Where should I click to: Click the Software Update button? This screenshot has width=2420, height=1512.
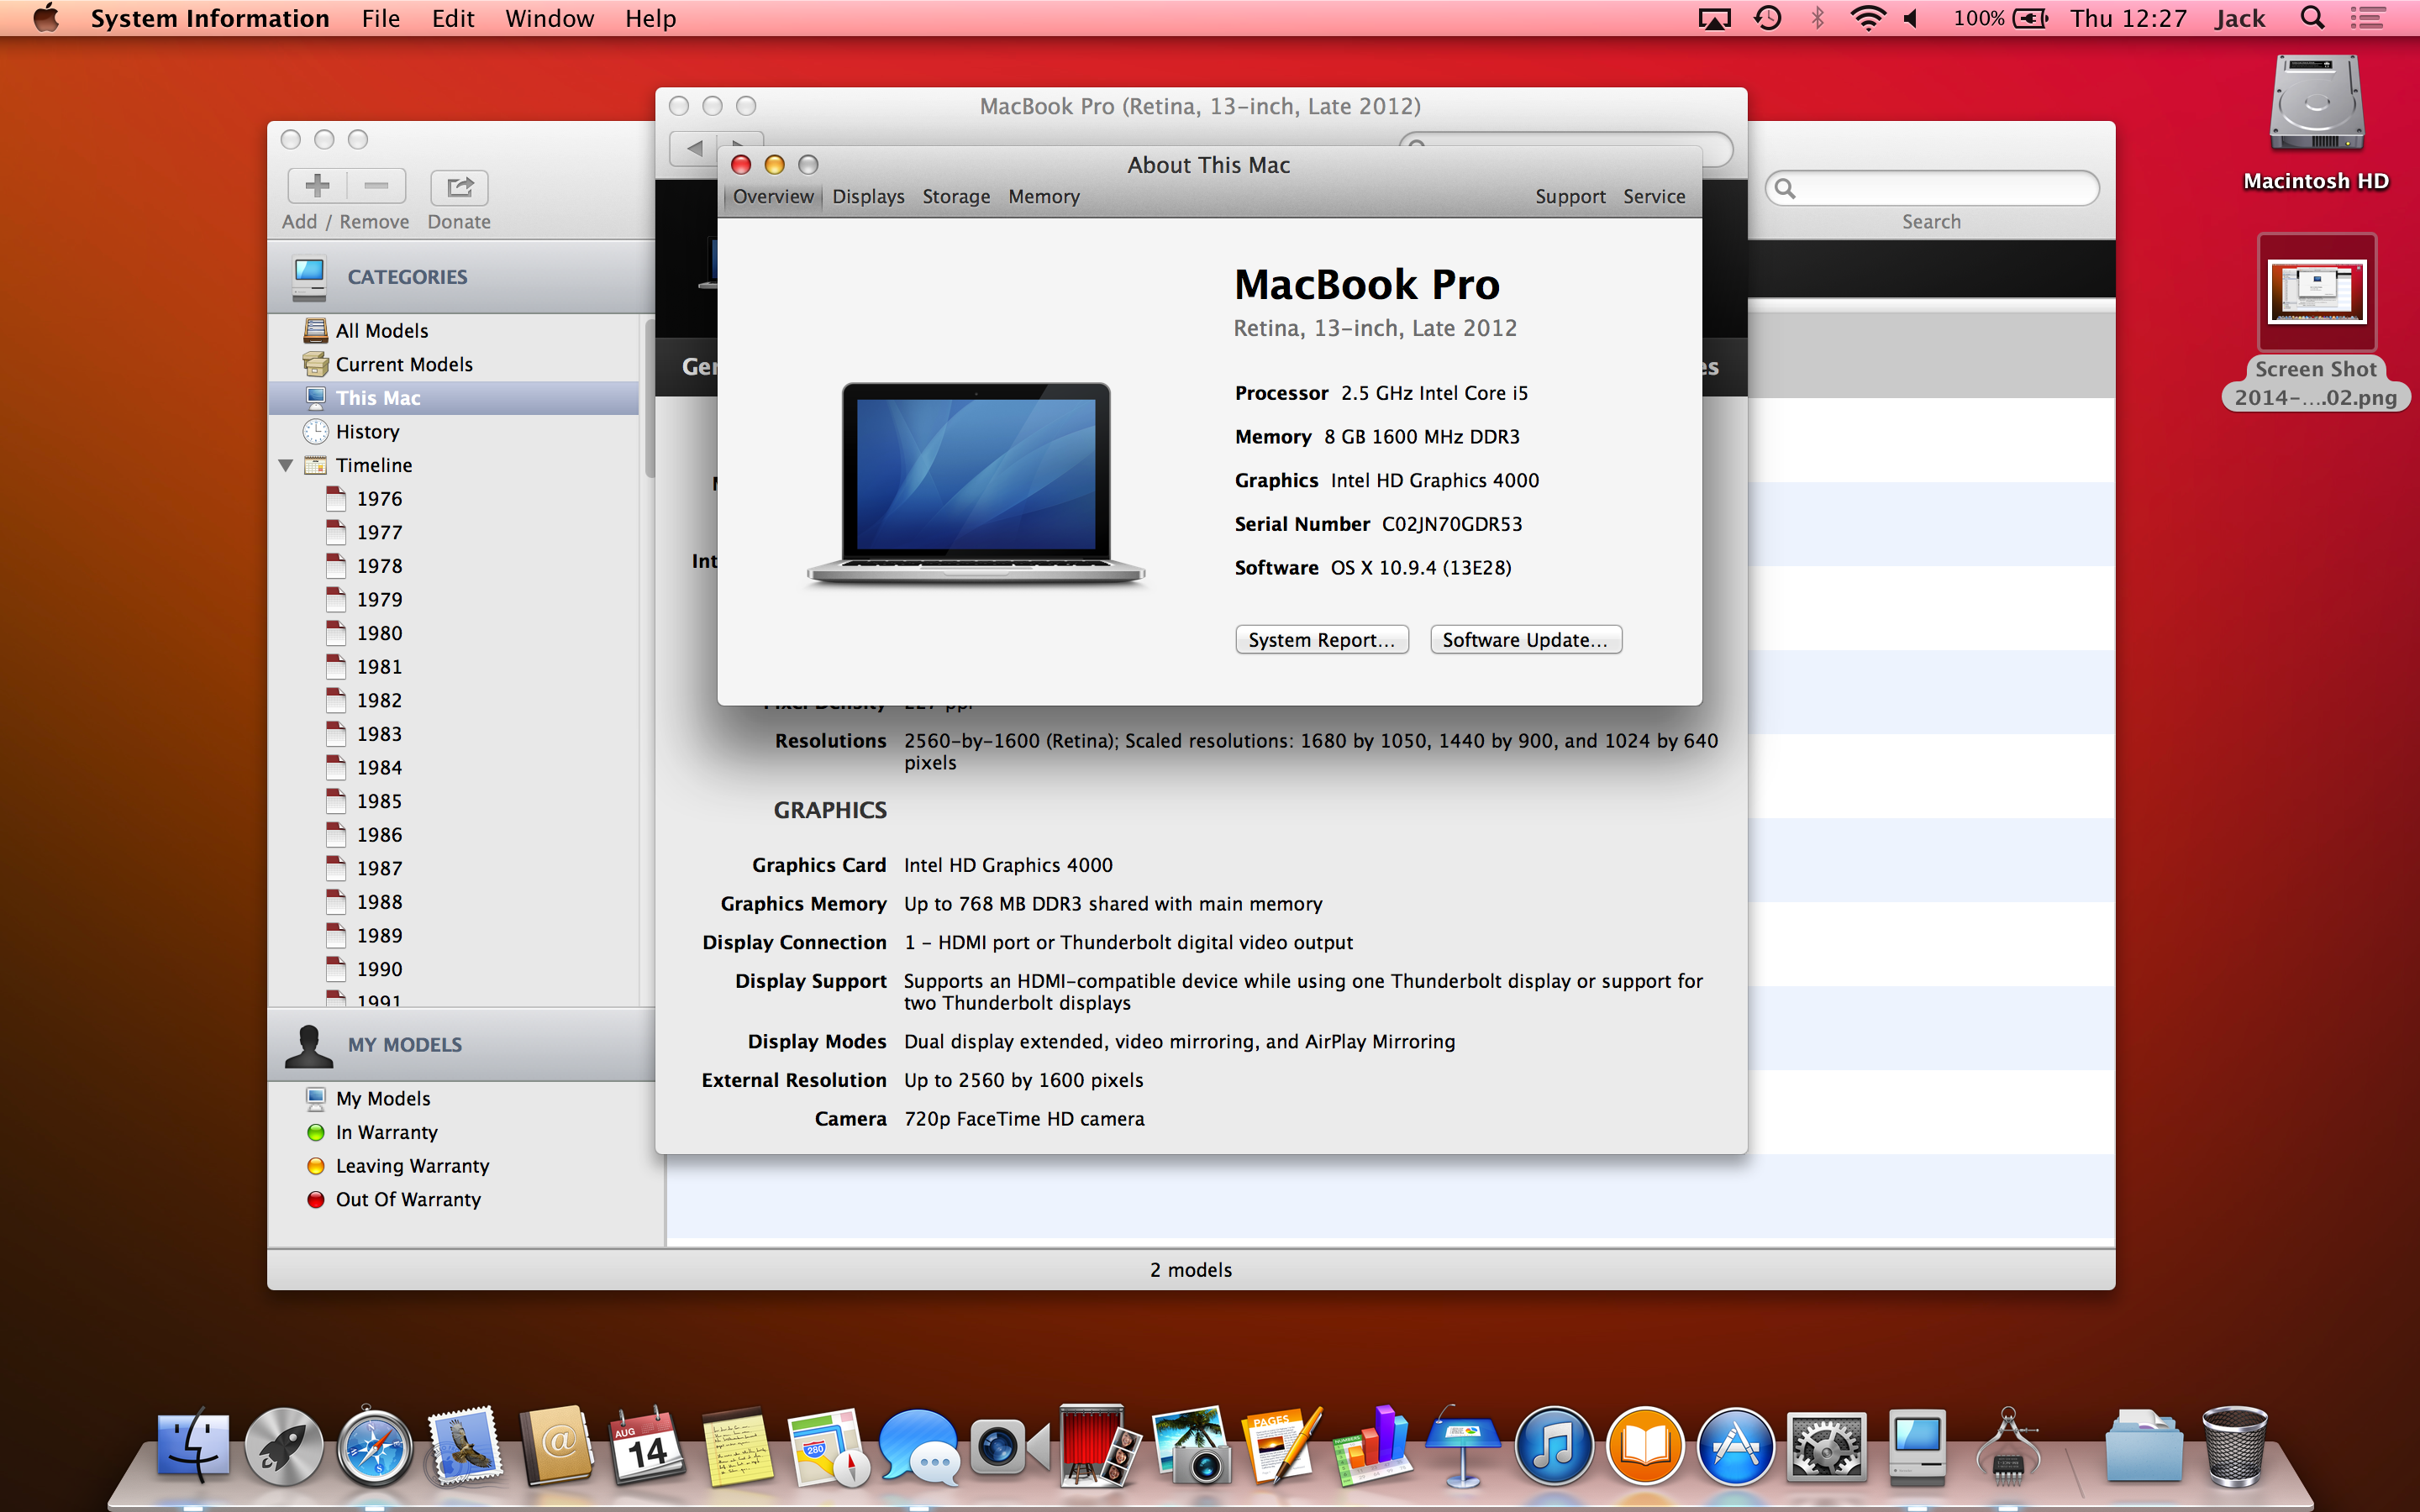tap(1525, 640)
